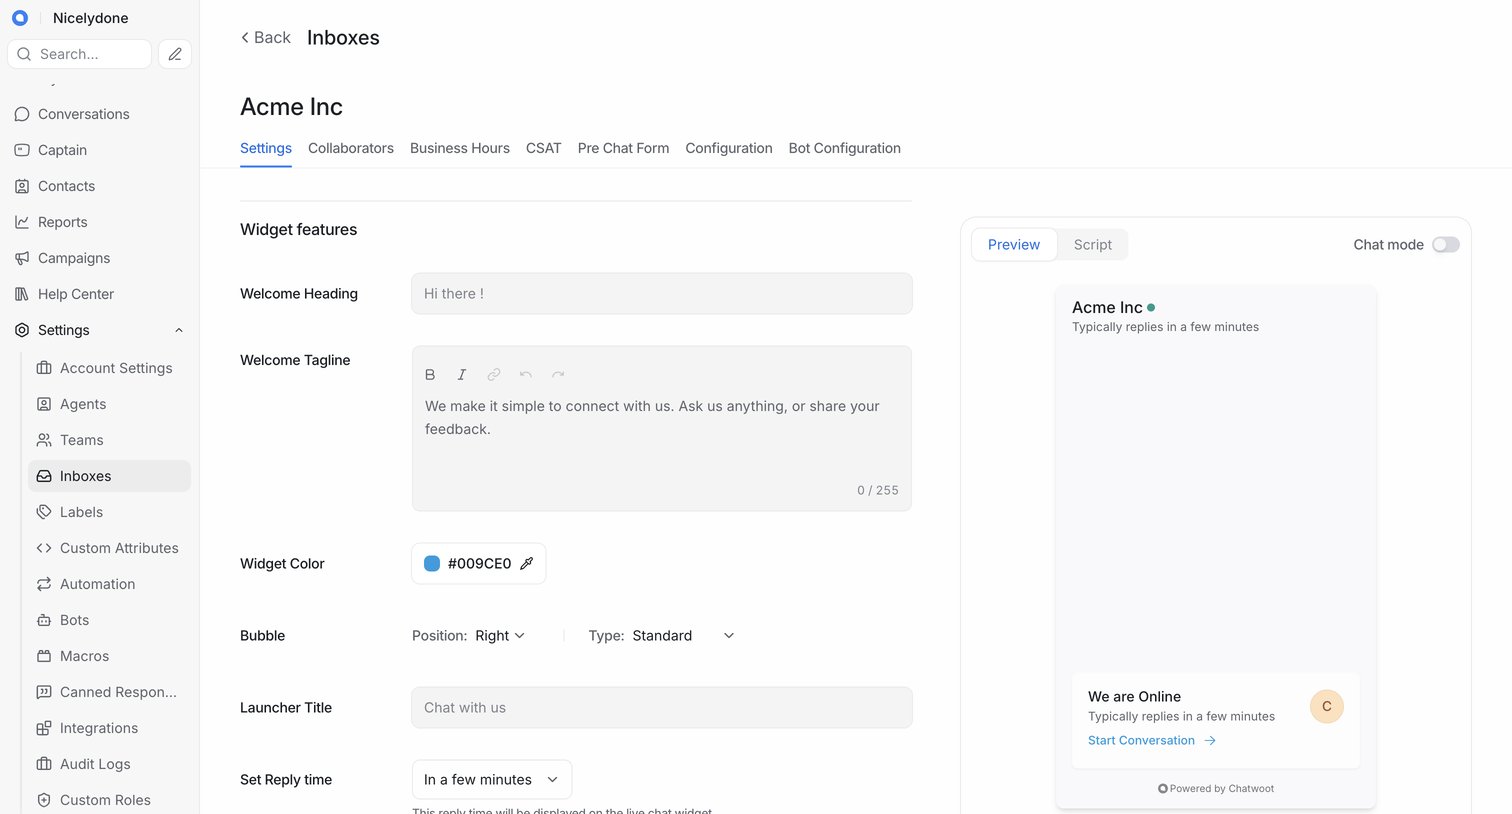Screen dimensions: 1512x814
Task: Click the Inboxes tray icon
Action: [44, 476]
